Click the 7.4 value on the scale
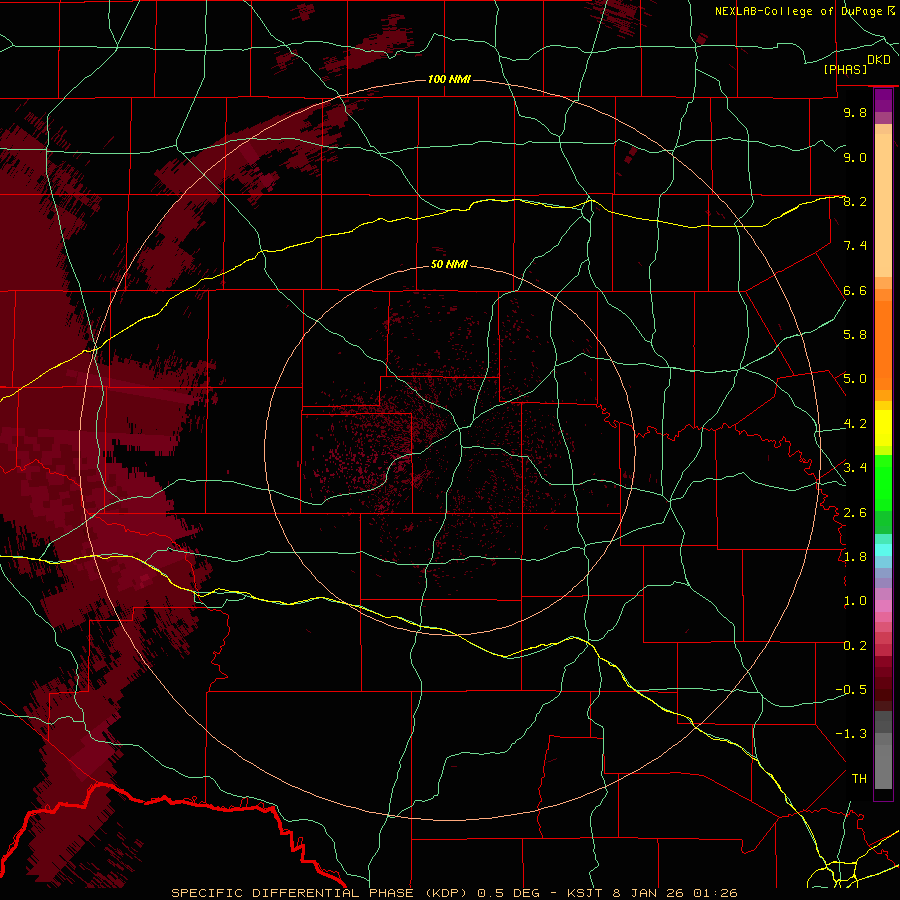The width and height of the screenshot is (900, 900). (x=855, y=246)
